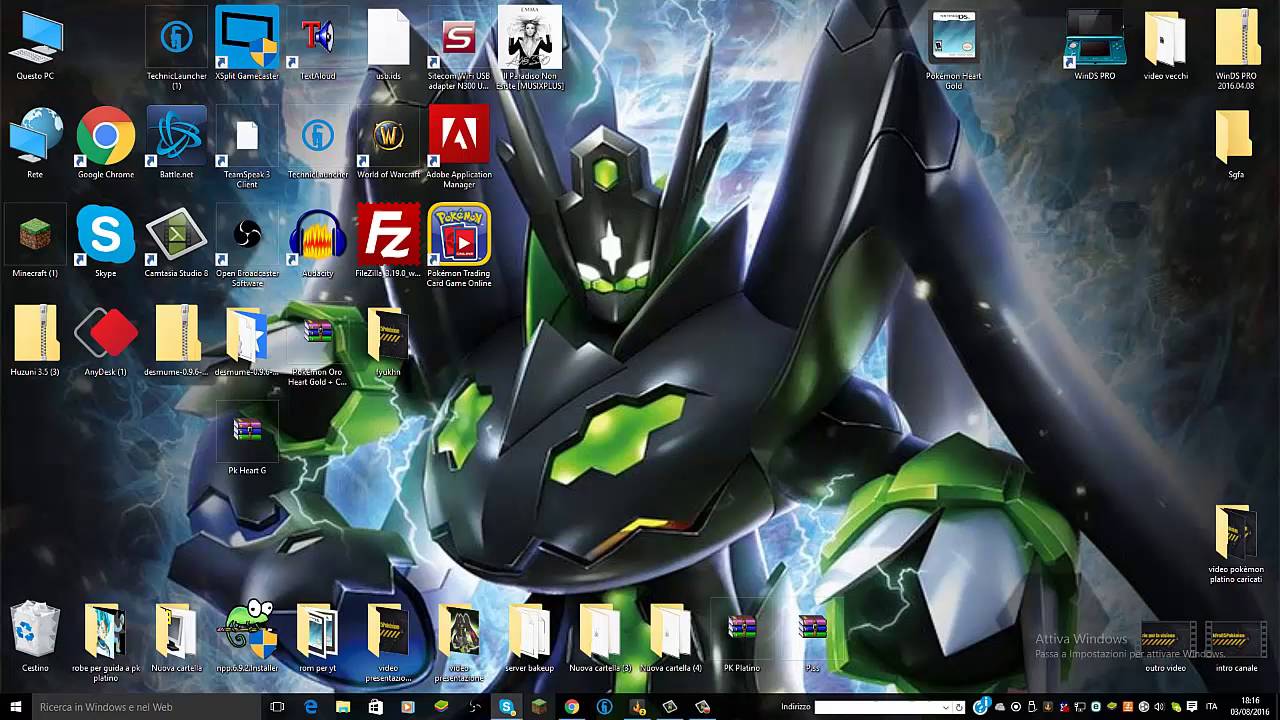The image size is (1280, 720).
Task: Open the Windows Store taskbar icon
Action: pos(375,707)
